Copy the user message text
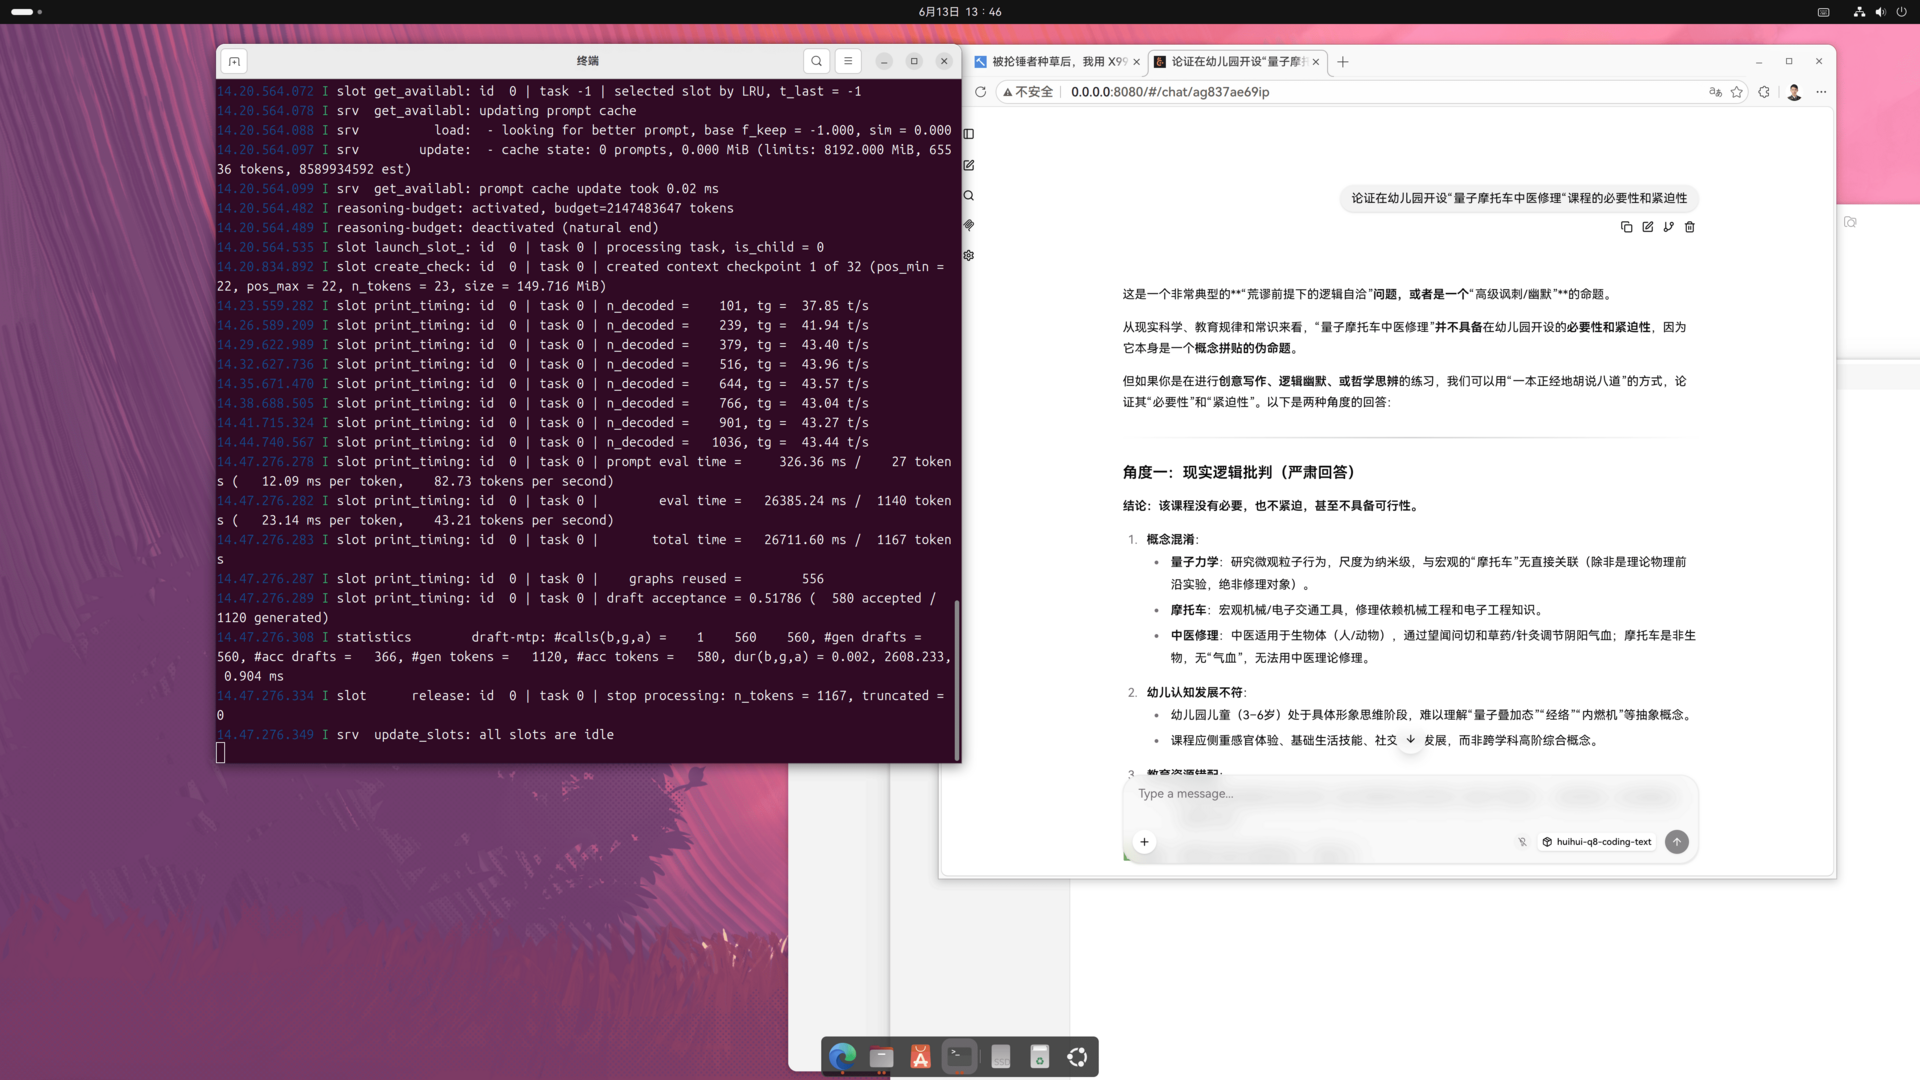 point(1627,227)
